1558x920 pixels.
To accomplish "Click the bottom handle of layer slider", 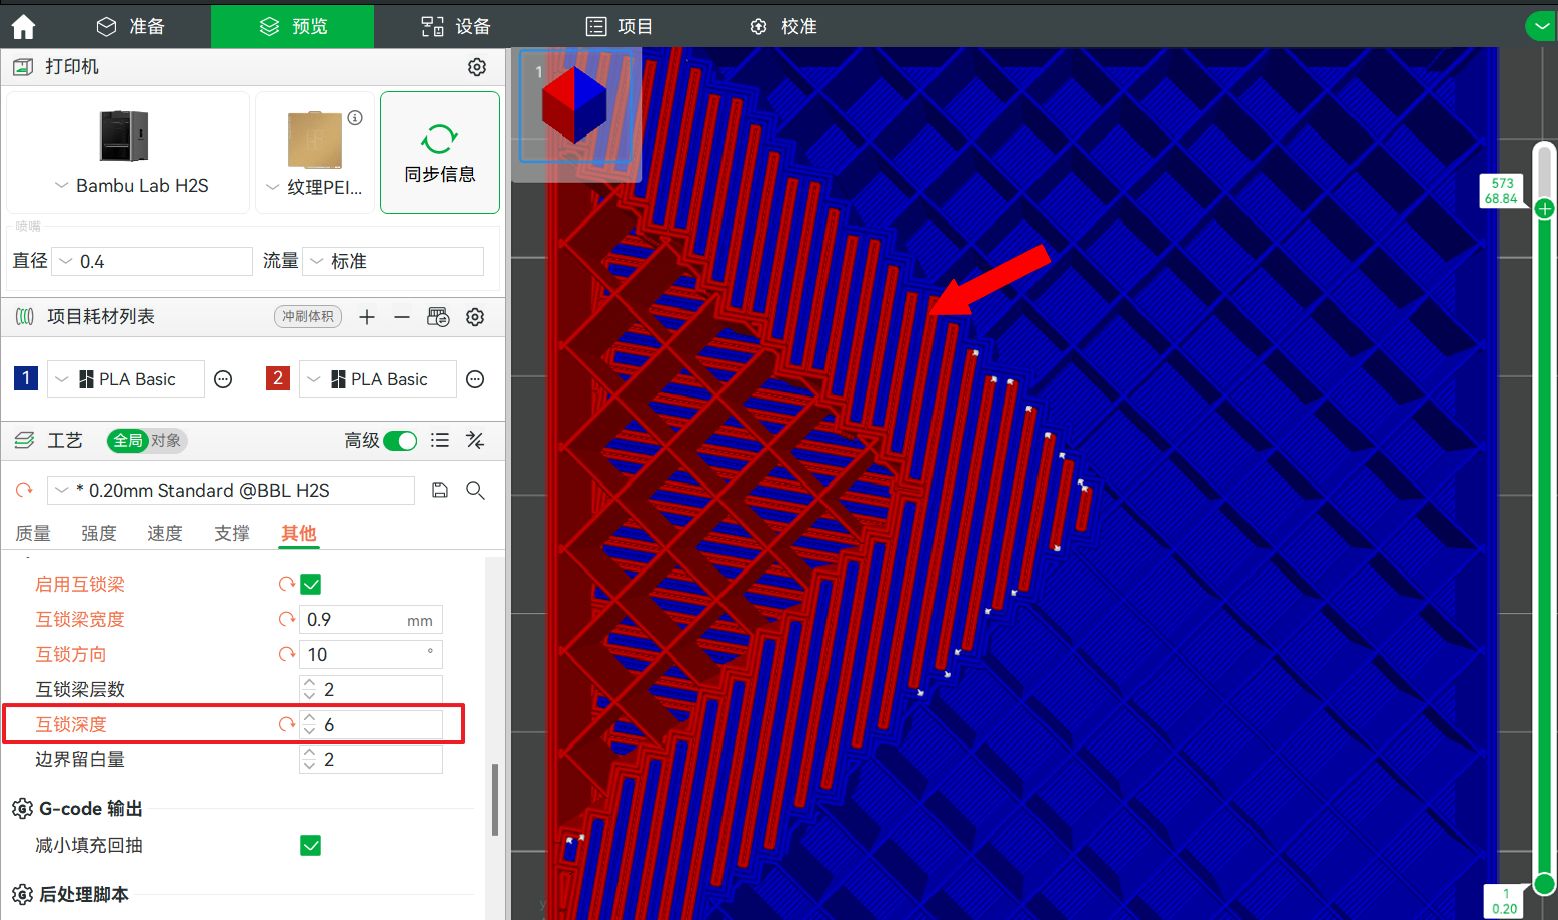I will click(x=1545, y=884).
